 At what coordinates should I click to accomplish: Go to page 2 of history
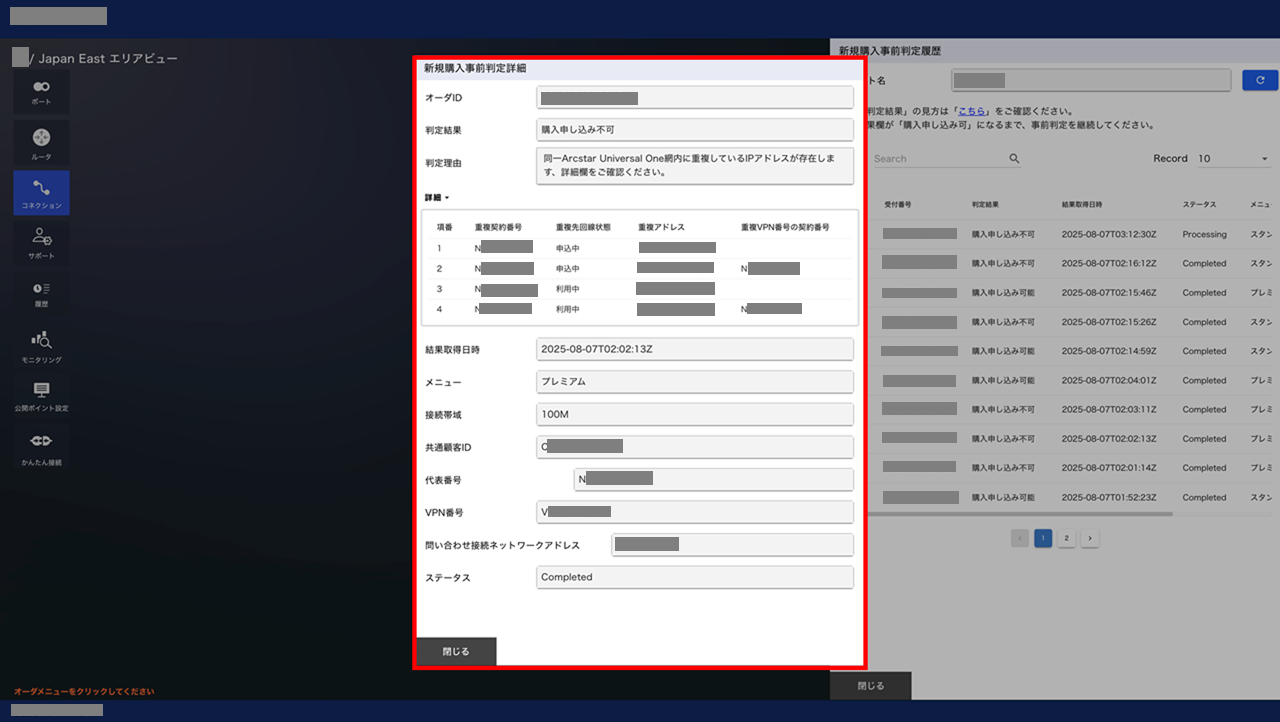pos(1066,538)
